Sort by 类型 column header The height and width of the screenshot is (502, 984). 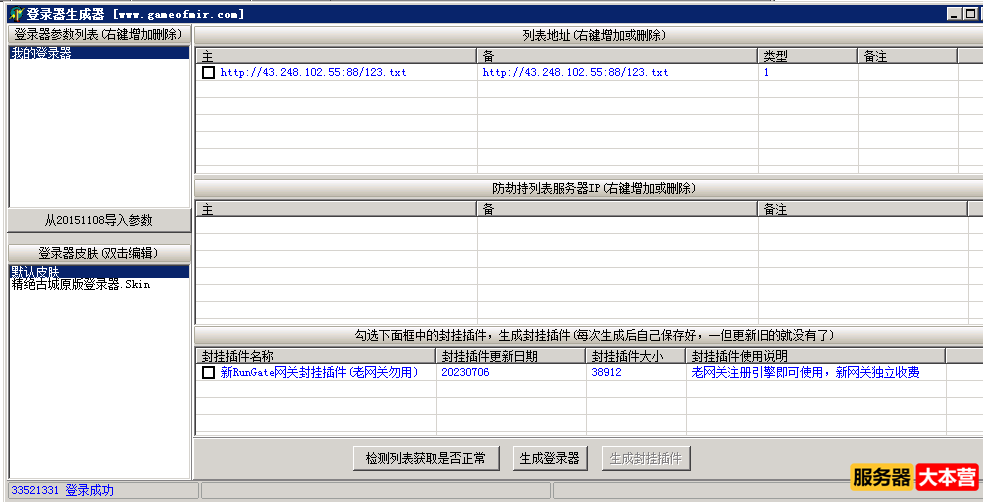tap(806, 56)
